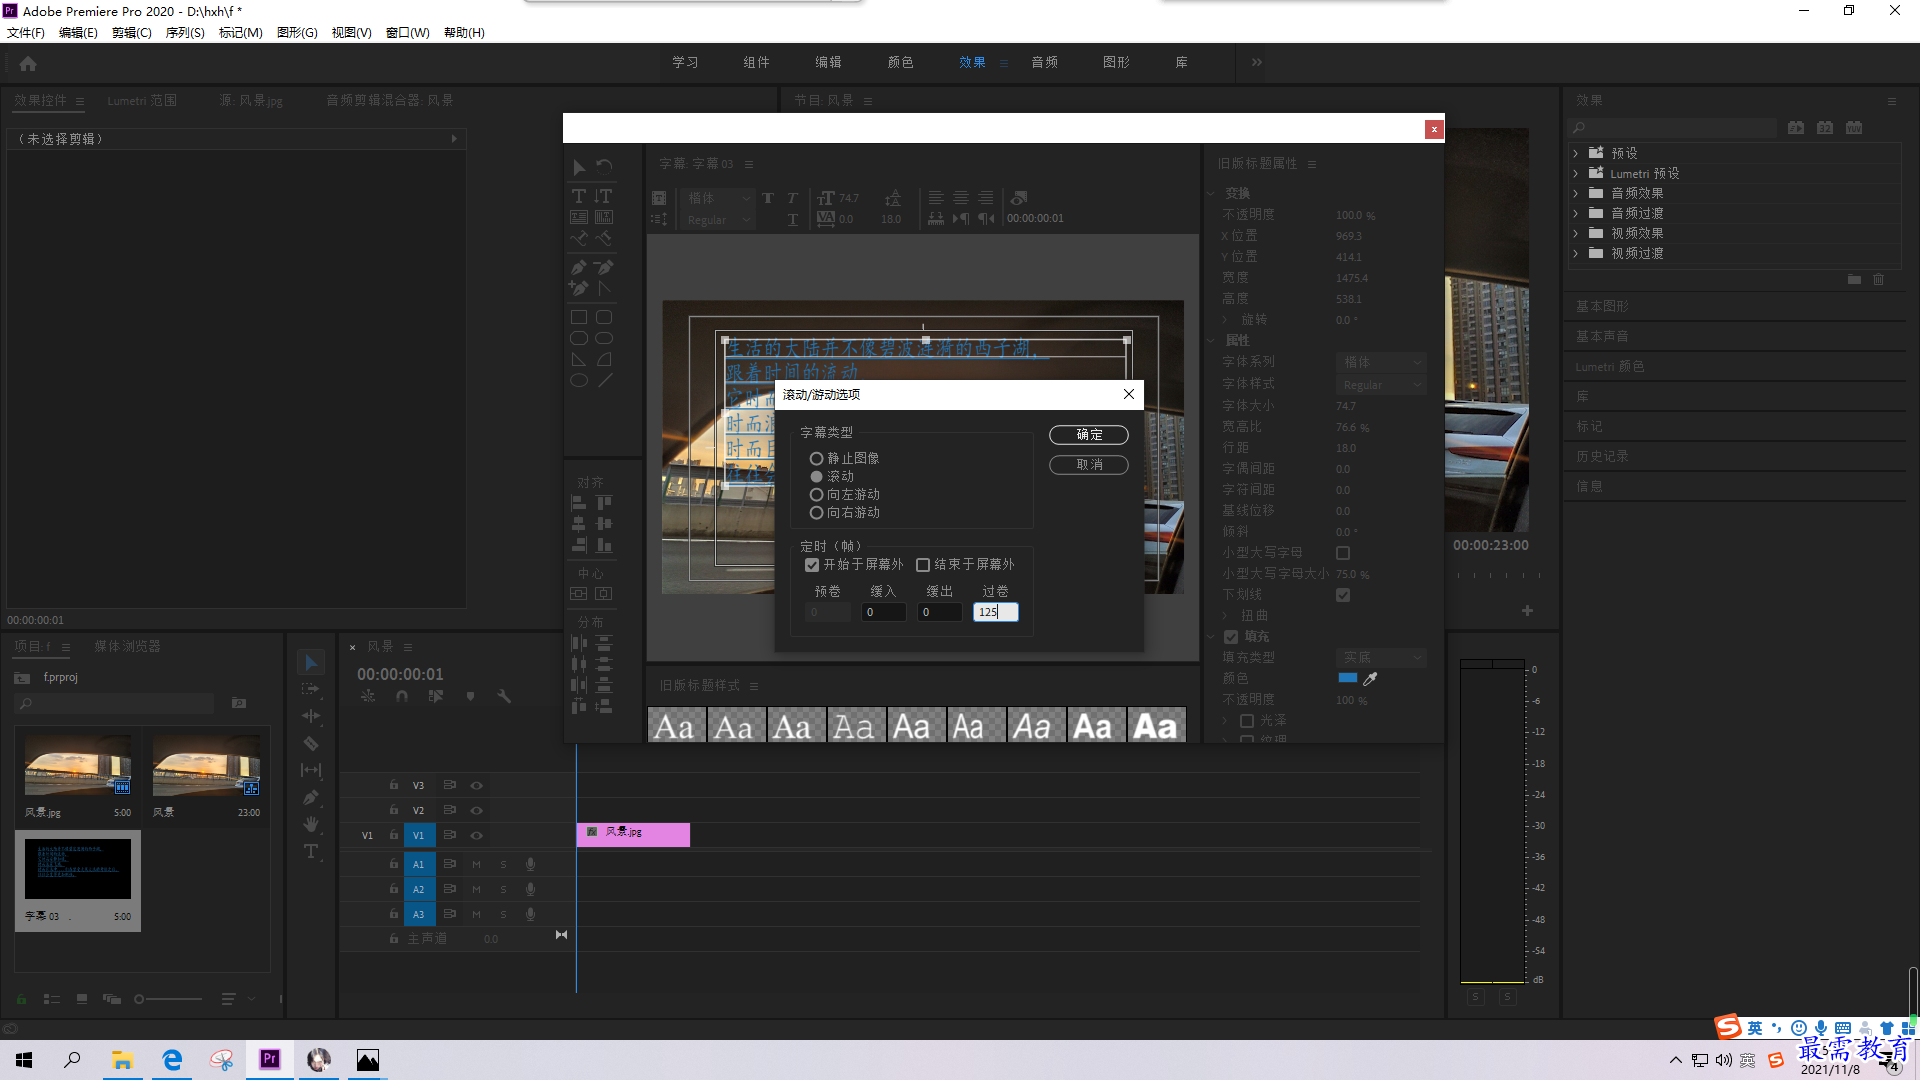Select the Line tool in title designer

[x=604, y=380]
